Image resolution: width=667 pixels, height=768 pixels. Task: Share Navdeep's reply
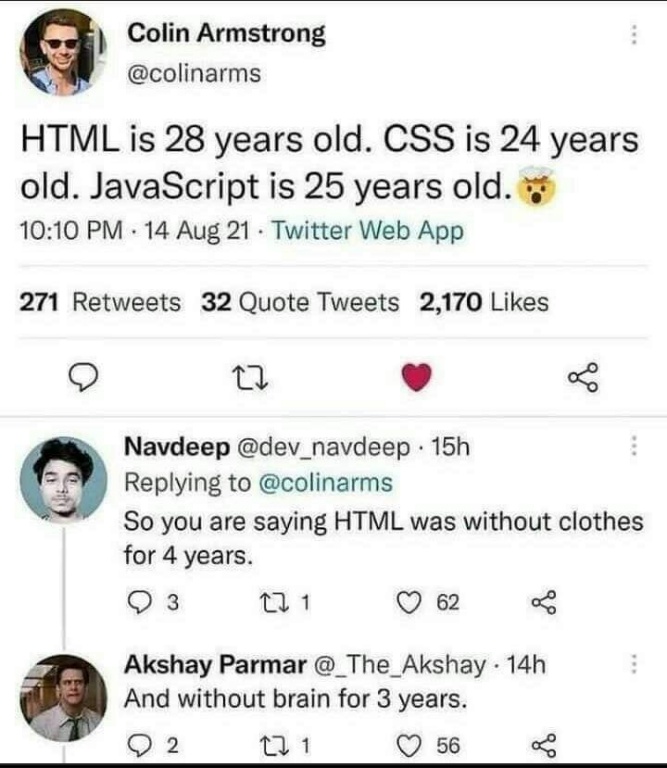coord(544,602)
